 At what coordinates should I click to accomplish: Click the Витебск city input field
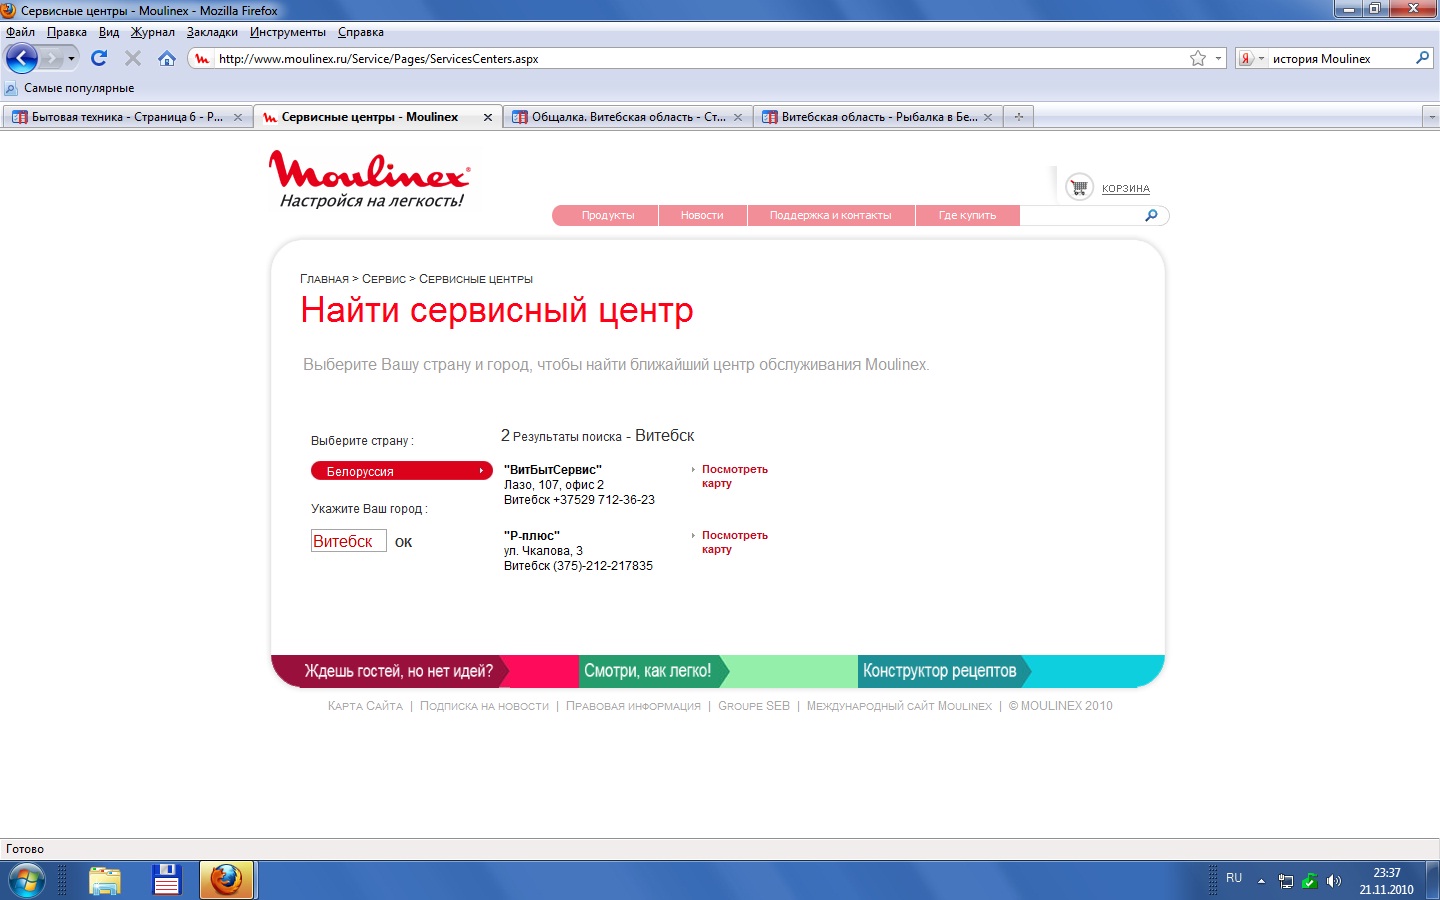pyautogui.click(x=348, y=541)
